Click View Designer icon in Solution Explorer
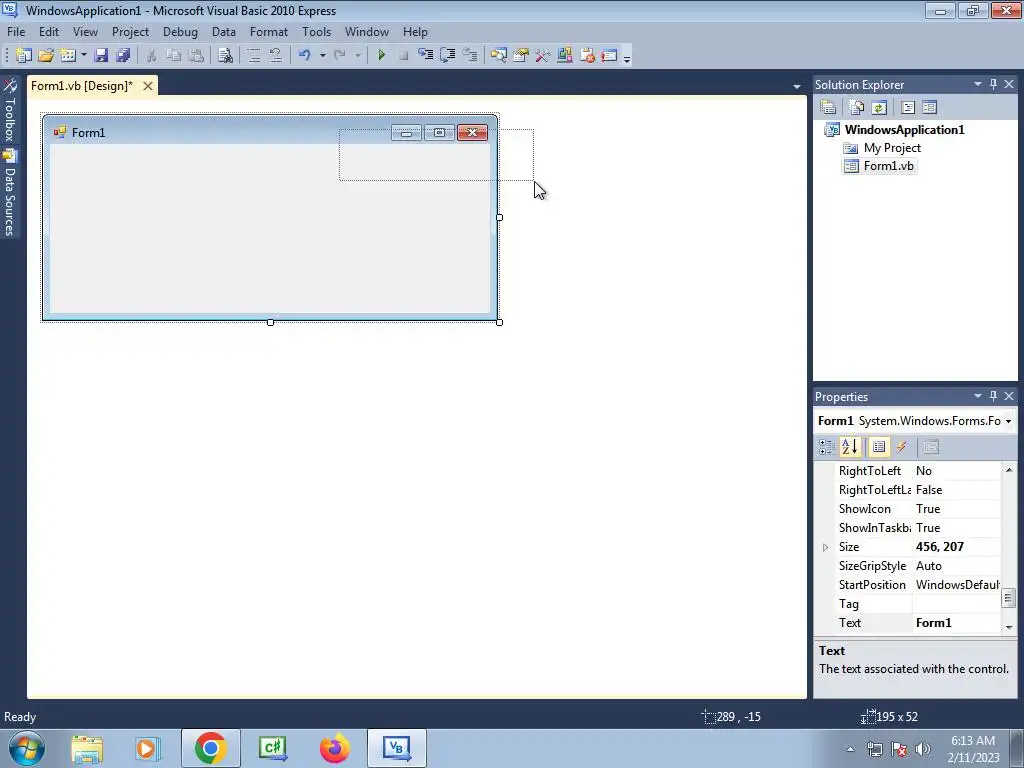 929,107
